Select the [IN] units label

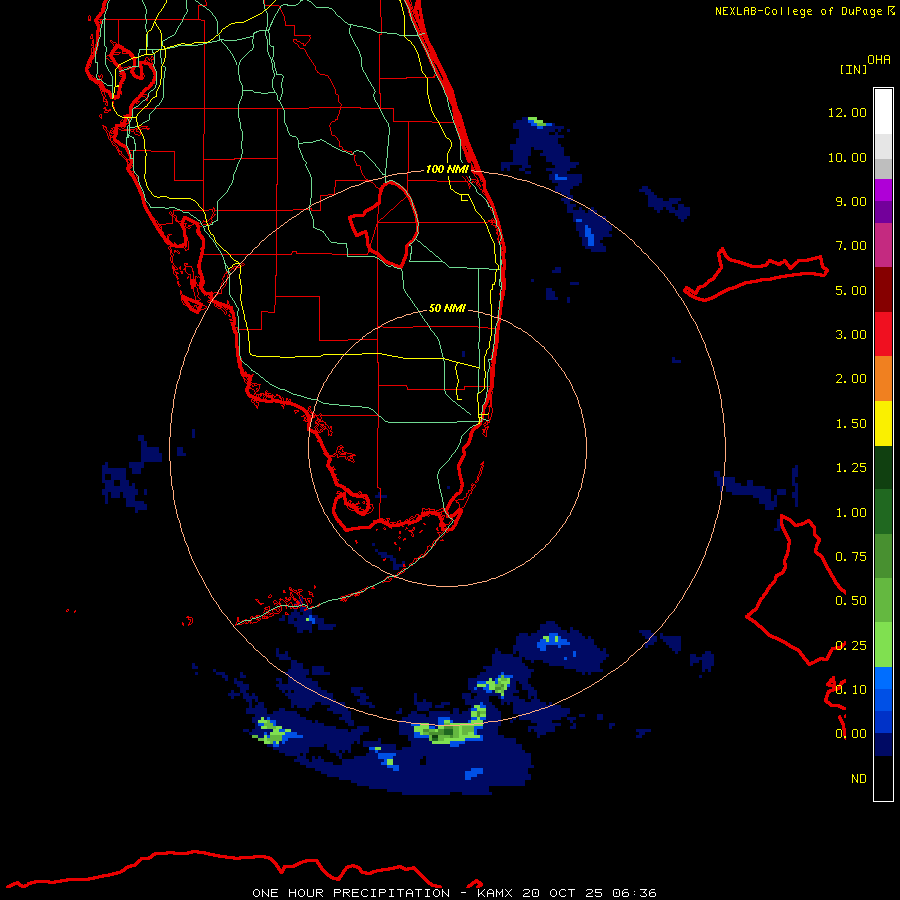pyautogui.click(x=853, y=69)
